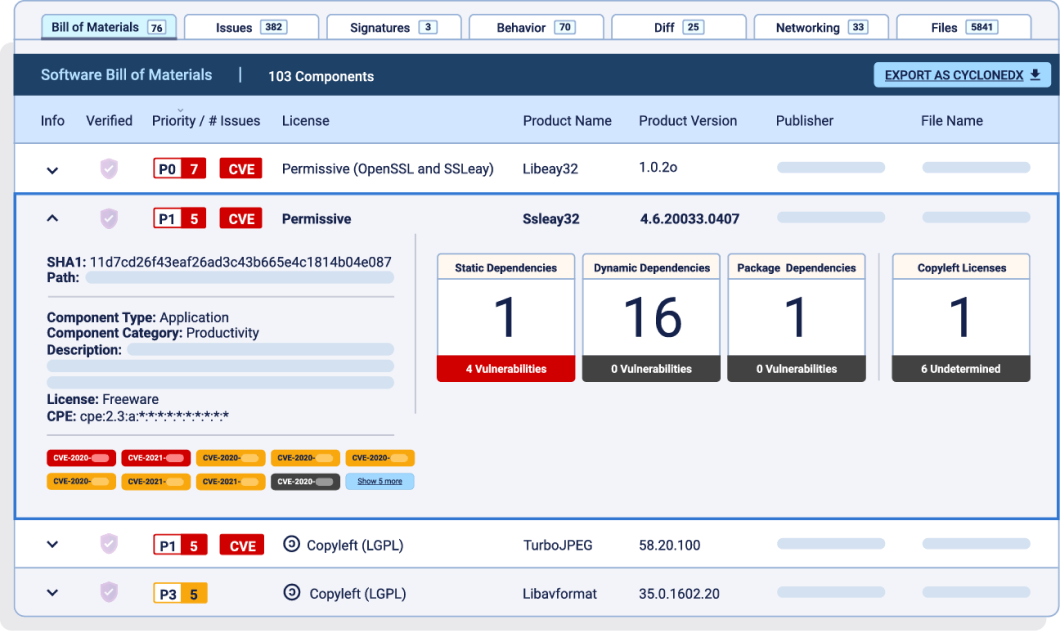Click the Verified column header
The width and height of the screenshot is (1060, 631).
pyautogui.click(x=109, y=120)
